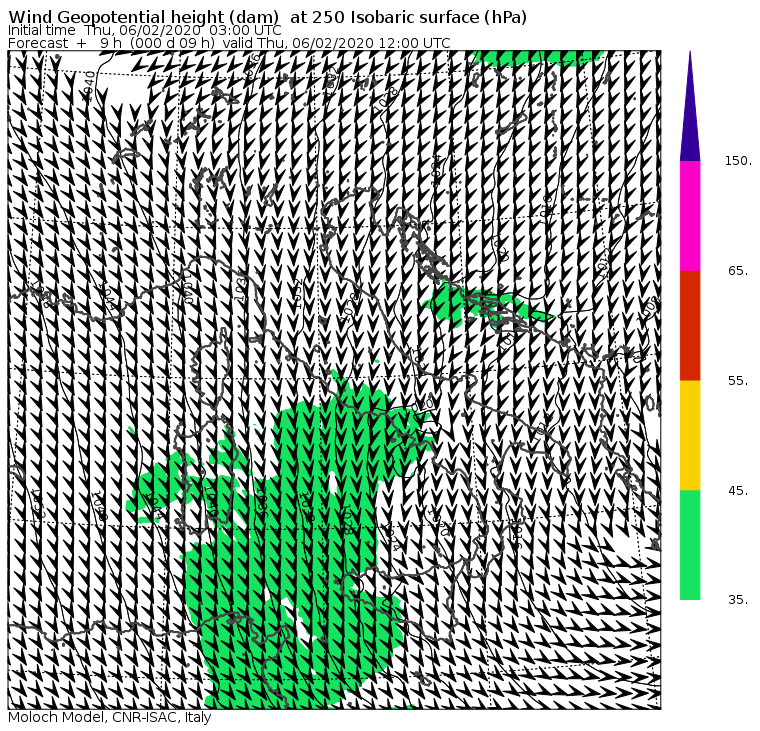Click the purple triangle above 150

[690, 106]
